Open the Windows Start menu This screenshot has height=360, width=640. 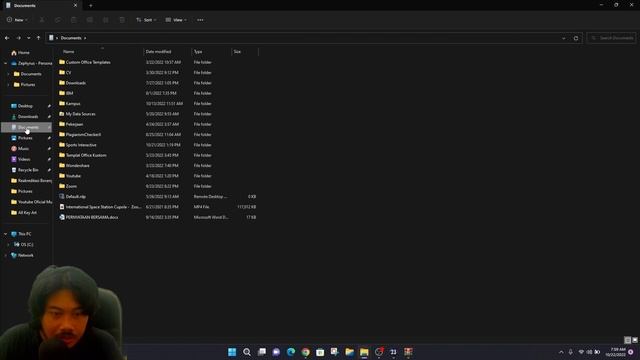pyautogui.click(x=232, y=352)
